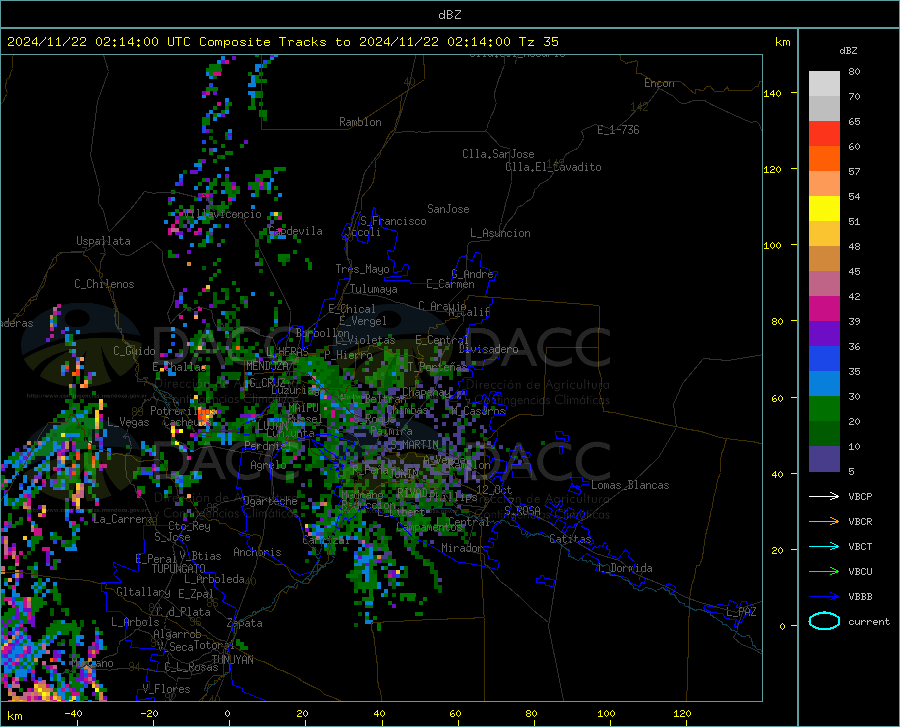Screen dimensions: 900x727
Task: Click the Zapata map label
Action: (x=245, y=623)
